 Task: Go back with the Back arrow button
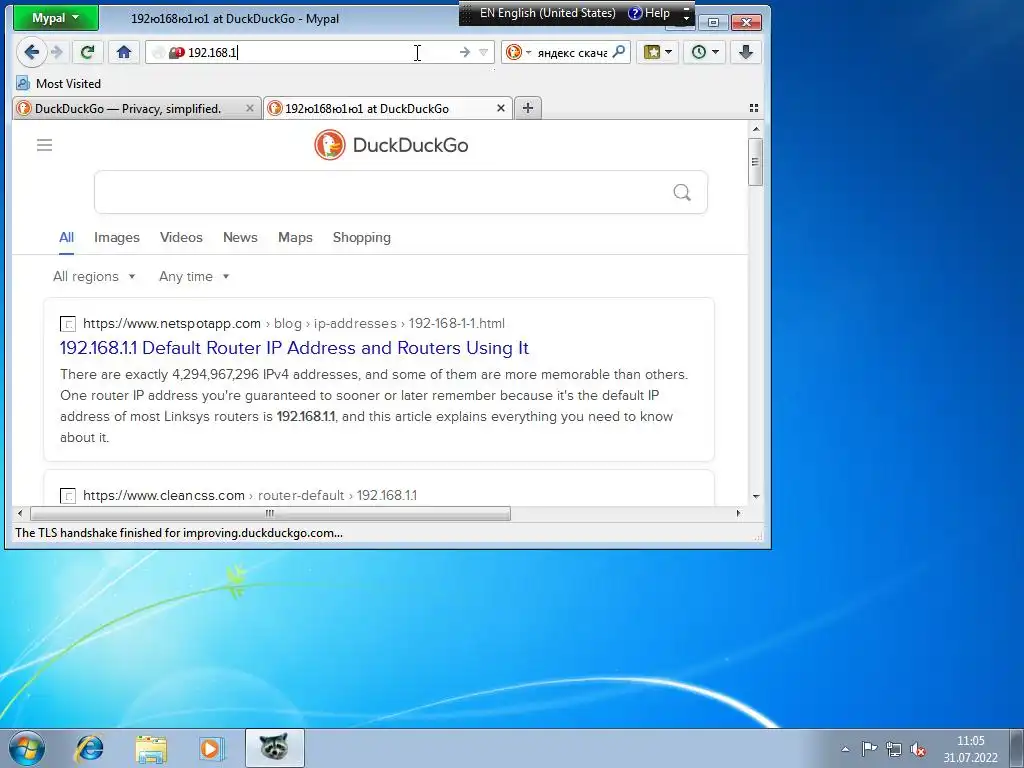pos(31,52)
